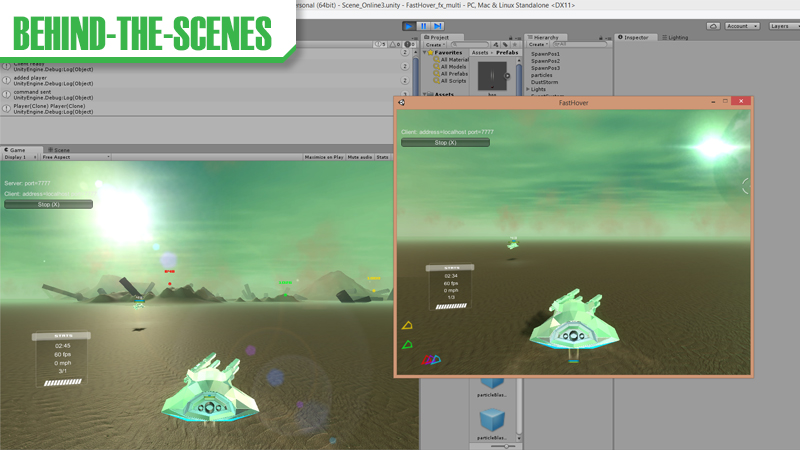Click the Step frame button
The height and width of the screenshot is (450, 800).
[x=437, y=25]
